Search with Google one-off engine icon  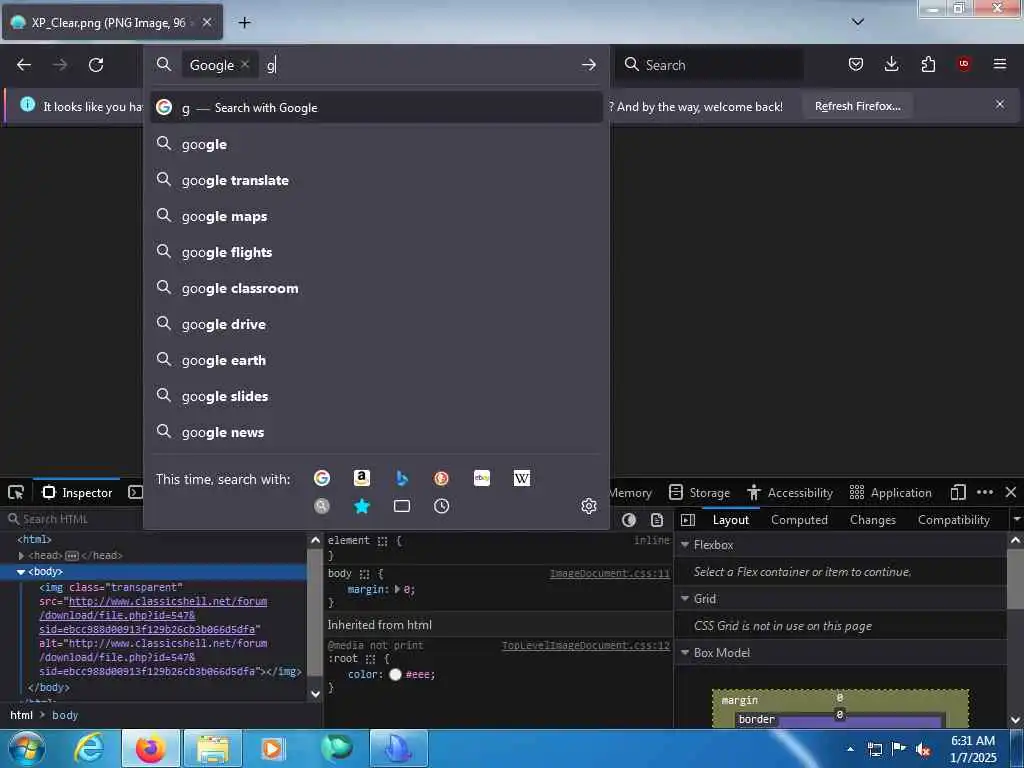(322, 478)
